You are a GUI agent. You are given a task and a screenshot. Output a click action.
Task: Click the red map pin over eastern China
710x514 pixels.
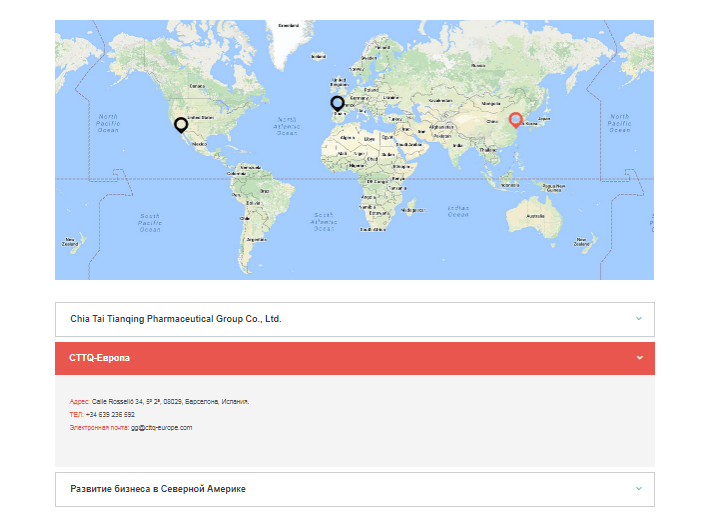coord(515,120)
